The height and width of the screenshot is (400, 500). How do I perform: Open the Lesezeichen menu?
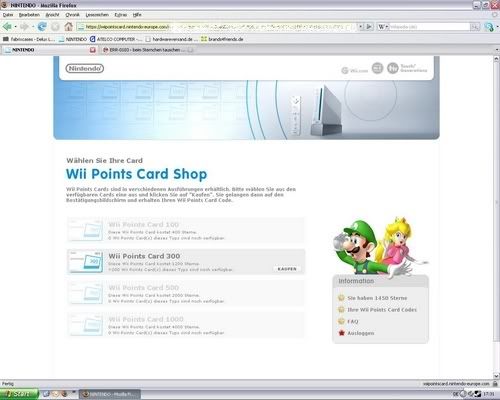[x=97, y=15]
